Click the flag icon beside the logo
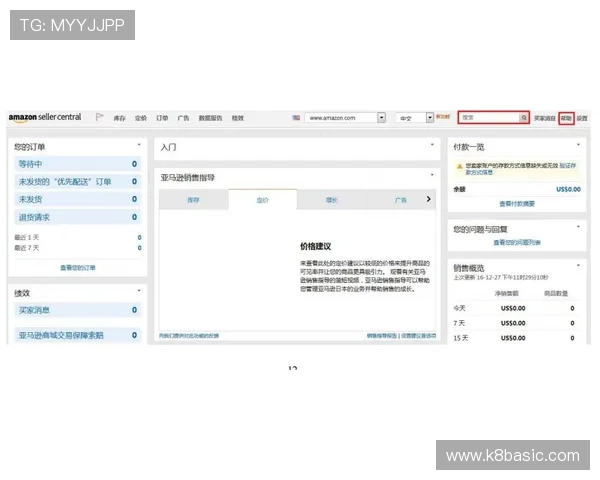The width and height of the screenshot is (600, 480). [99, 117]
